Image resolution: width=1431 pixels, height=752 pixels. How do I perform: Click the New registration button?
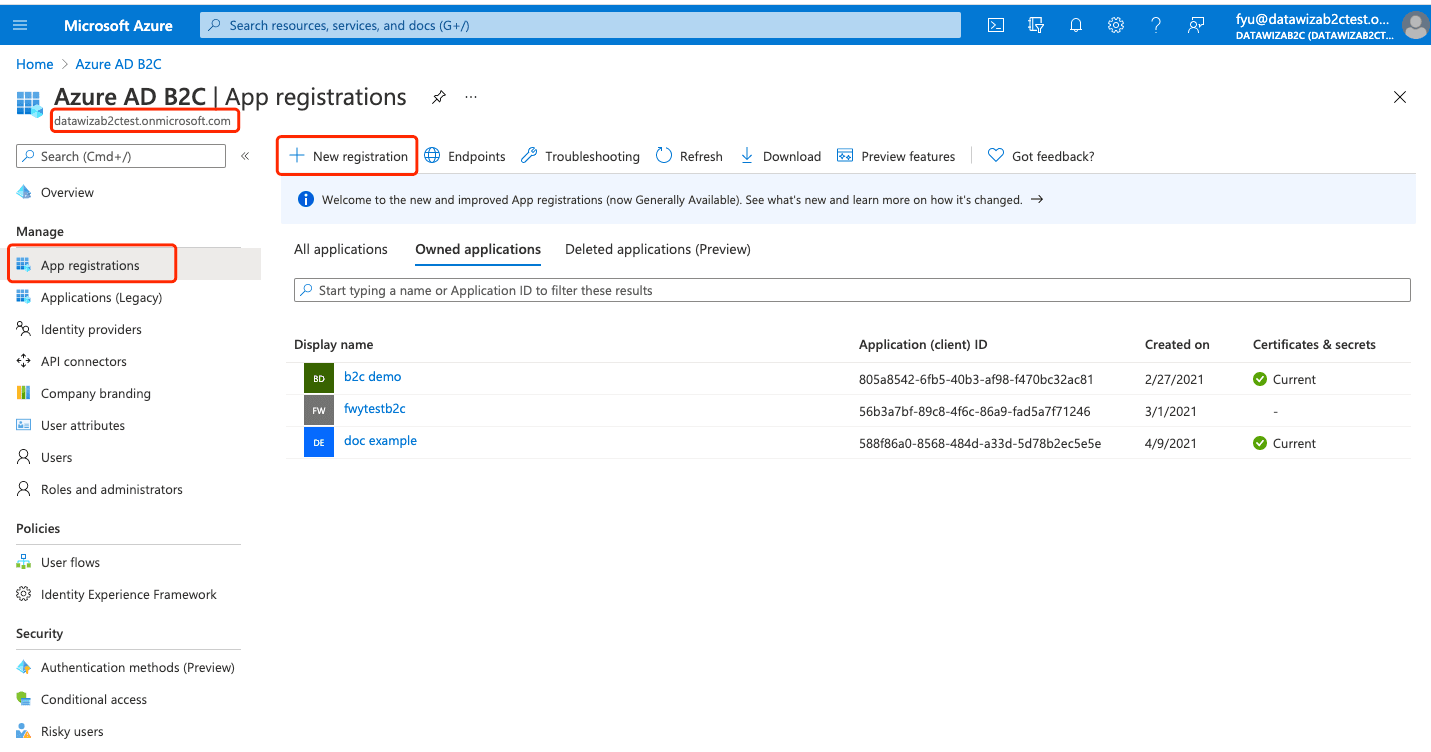click(348, 156)
